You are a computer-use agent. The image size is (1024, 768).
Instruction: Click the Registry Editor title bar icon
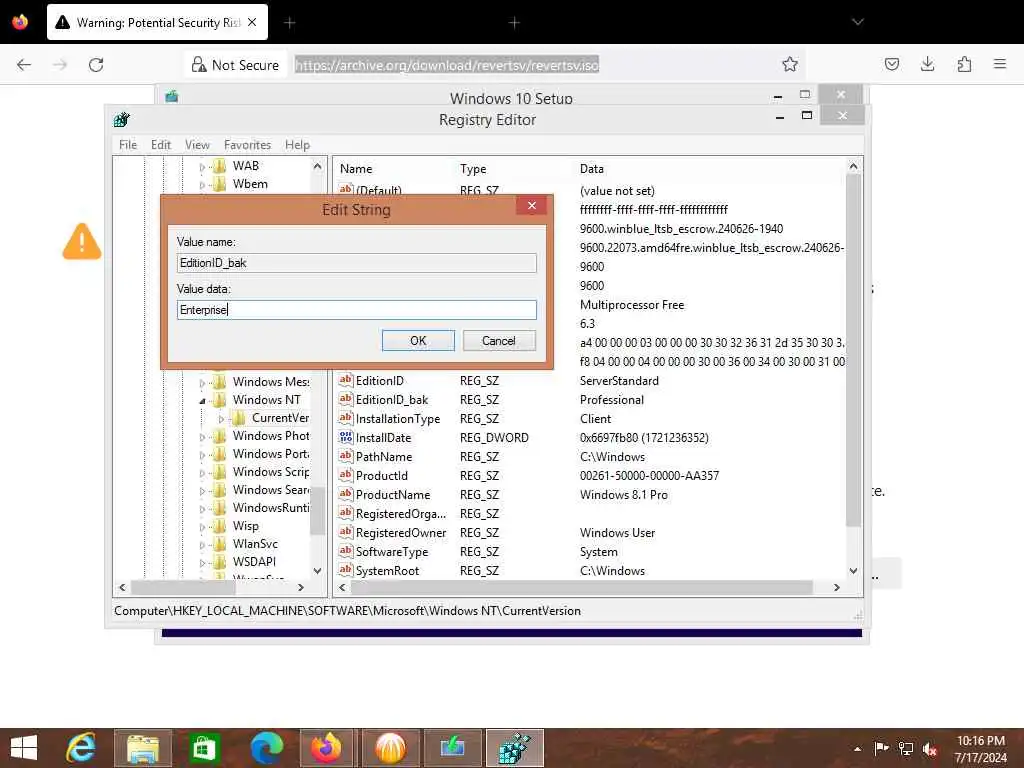point(121,120)
